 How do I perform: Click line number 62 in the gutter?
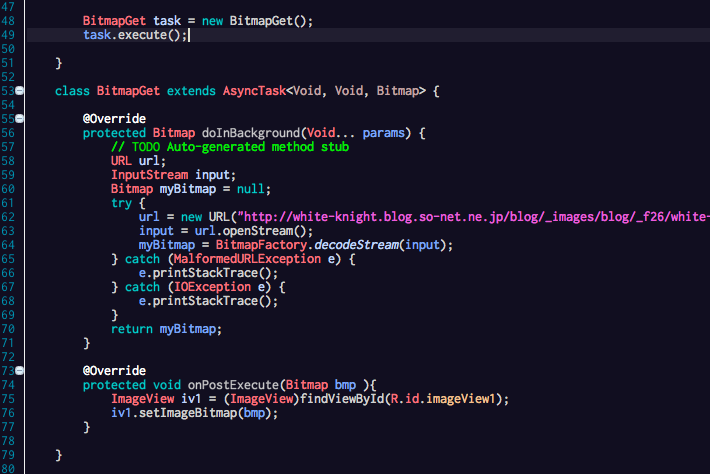pyautogui.click(x=8, y=217)
